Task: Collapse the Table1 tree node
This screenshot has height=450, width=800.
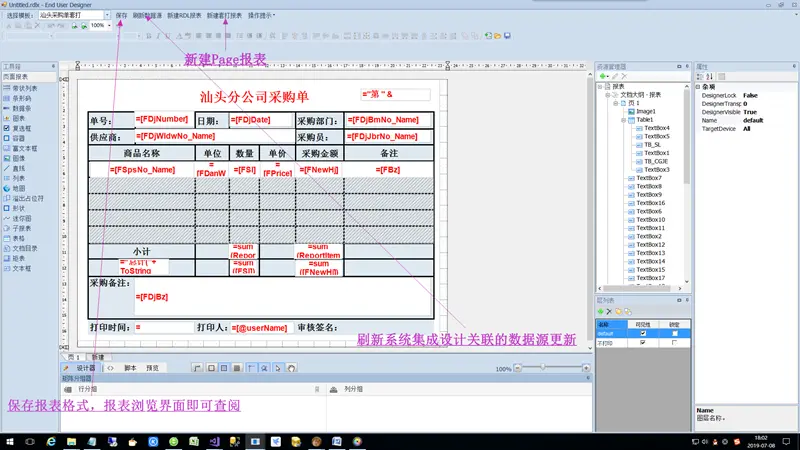Action: click(623, 120)
